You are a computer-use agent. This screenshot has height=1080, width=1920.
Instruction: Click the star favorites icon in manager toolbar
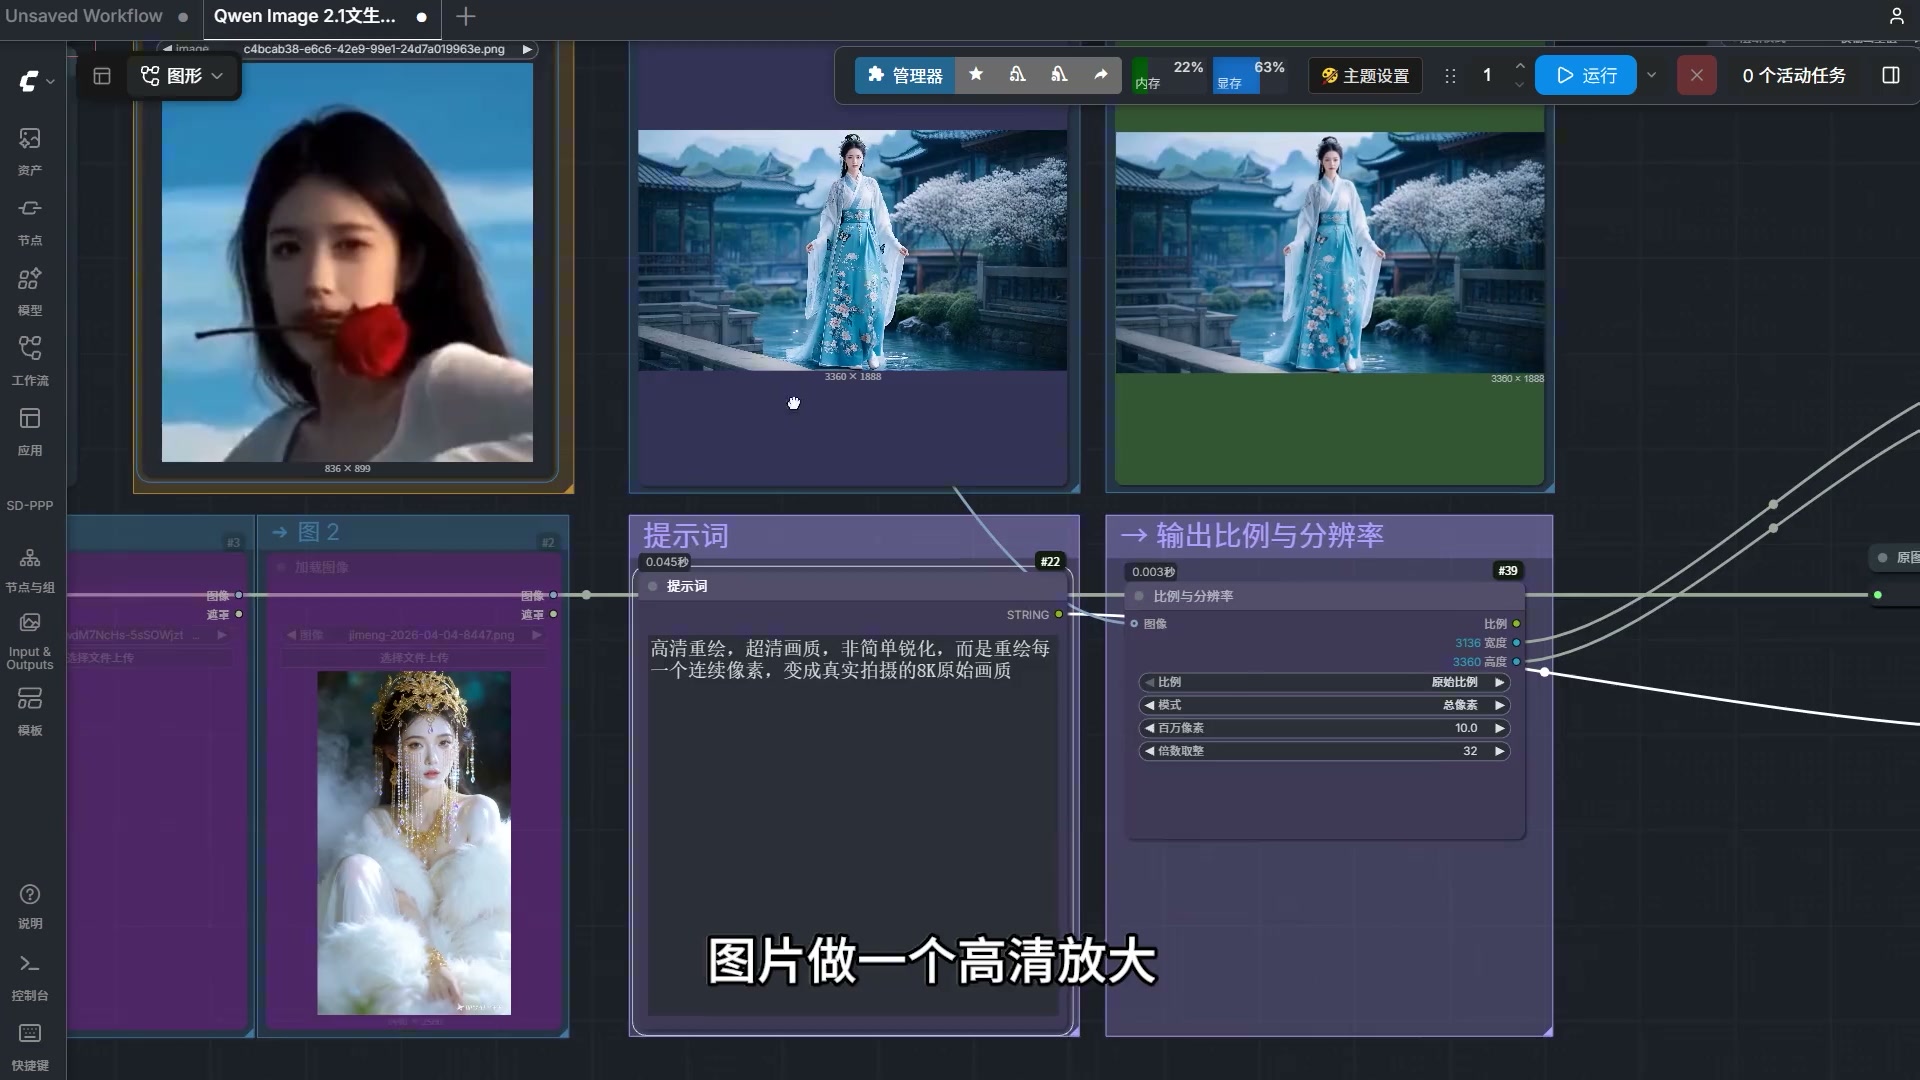pos(976,75)
